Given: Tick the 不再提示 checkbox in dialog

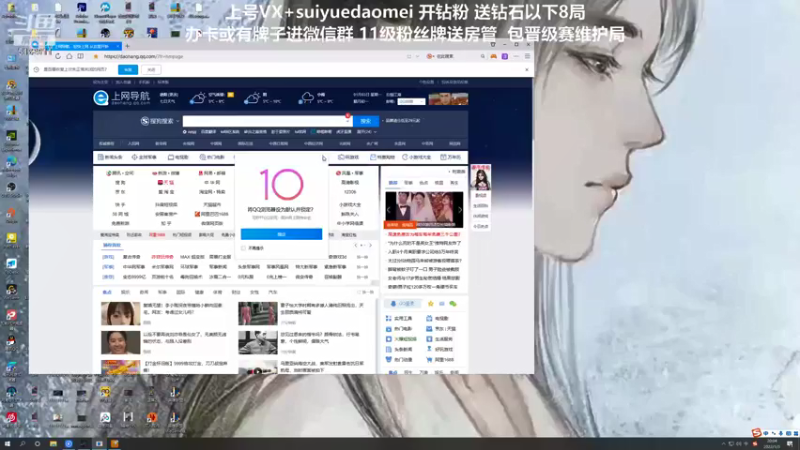Looking at the screenshot, I should tap(243, 248).
